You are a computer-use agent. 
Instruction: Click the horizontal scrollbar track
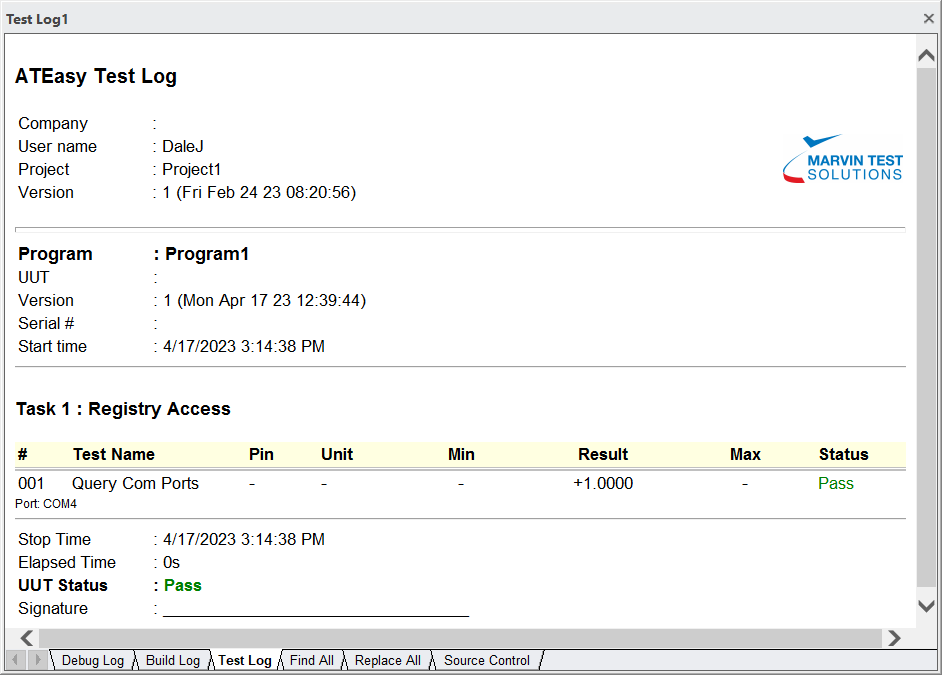click(460, 637)
